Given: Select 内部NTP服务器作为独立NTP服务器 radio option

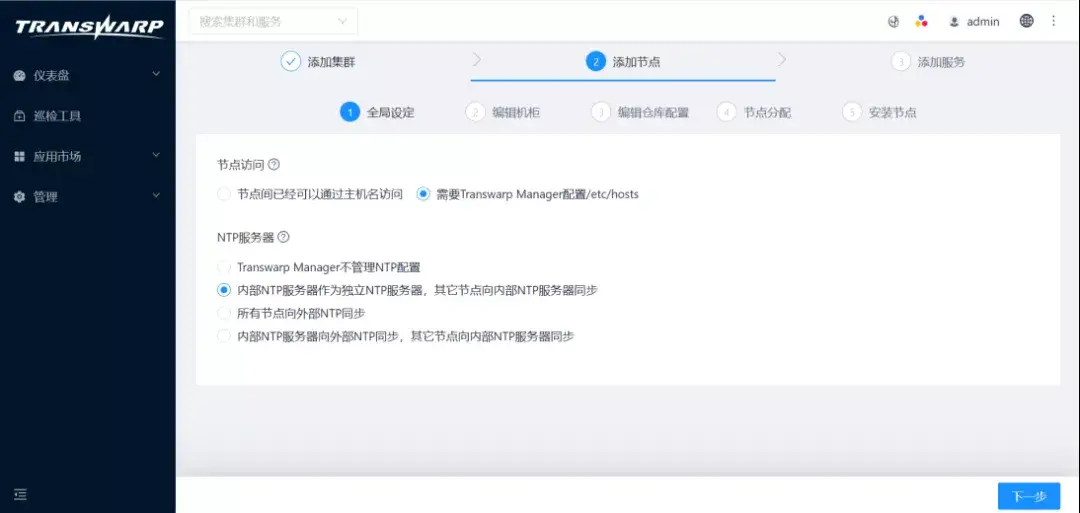Looking at the screenshot, I should pyautogui.click(x=223, y=290).
